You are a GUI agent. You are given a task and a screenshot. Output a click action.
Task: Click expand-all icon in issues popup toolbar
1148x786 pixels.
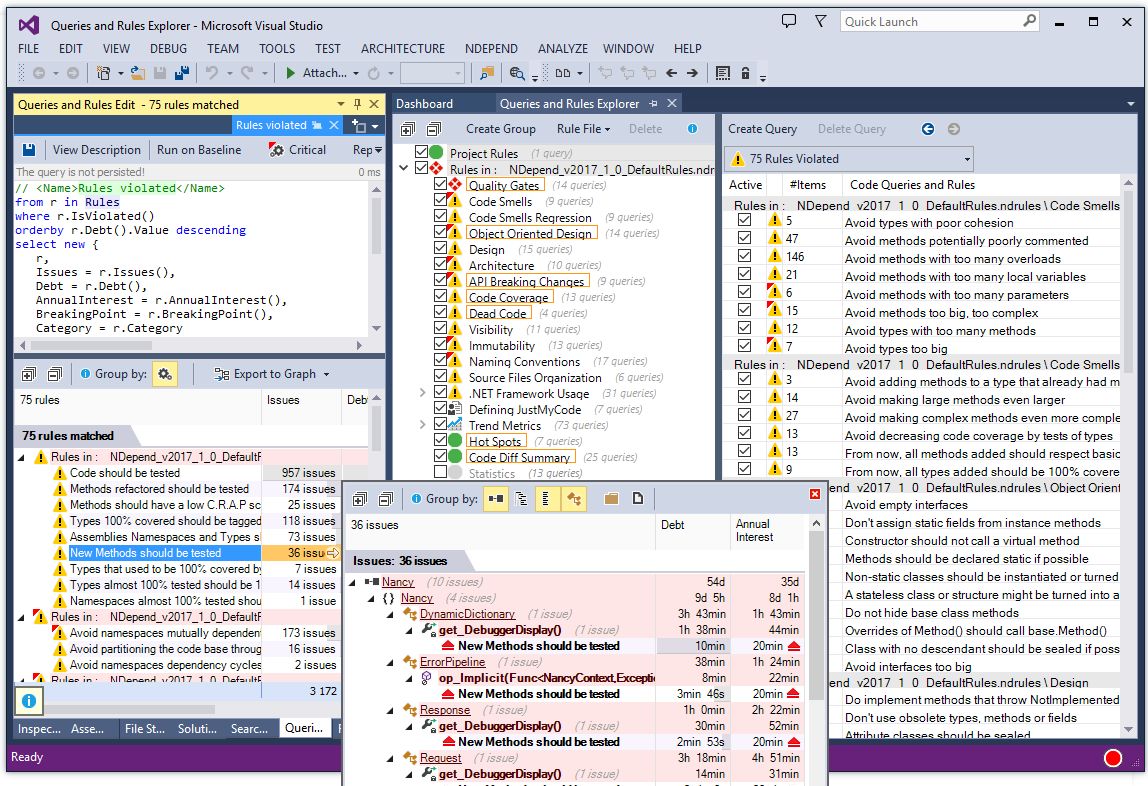click(359, 499)
